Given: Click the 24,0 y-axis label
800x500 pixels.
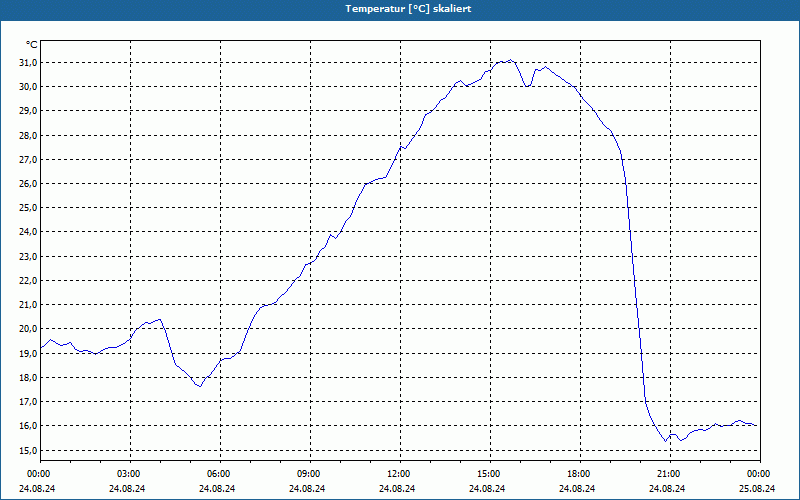Looking at the screenshot, I should pyautogui.click(x=28, y=232).
